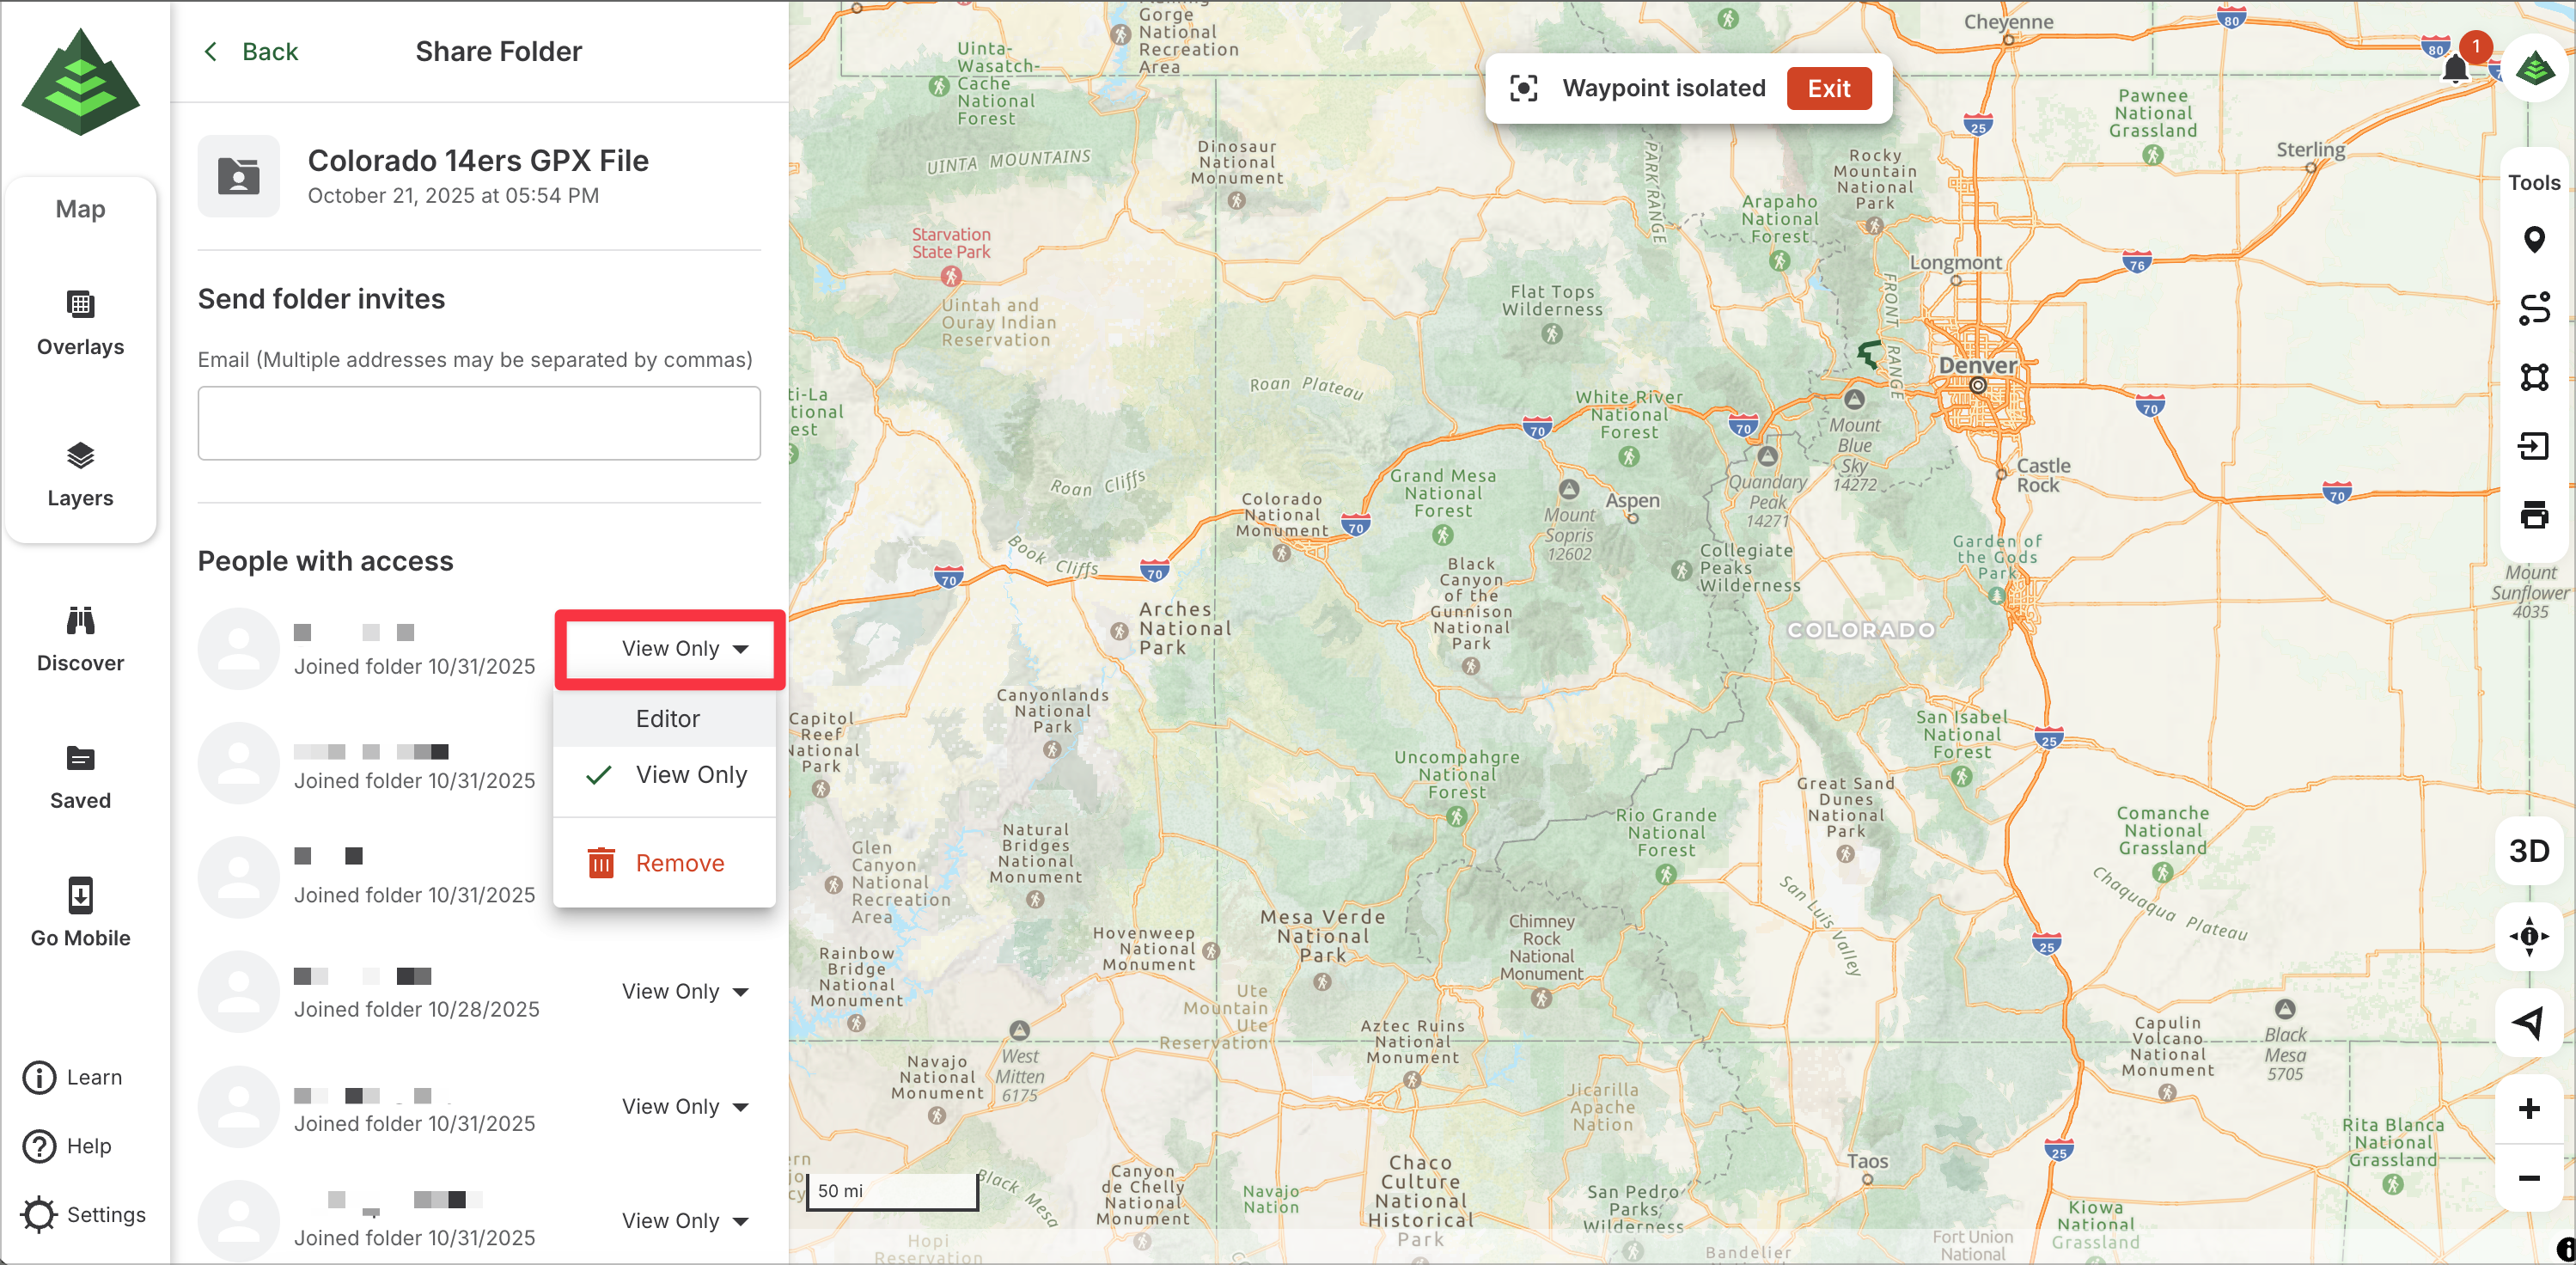Select the area polygon tool icon

pos(2533,377)
